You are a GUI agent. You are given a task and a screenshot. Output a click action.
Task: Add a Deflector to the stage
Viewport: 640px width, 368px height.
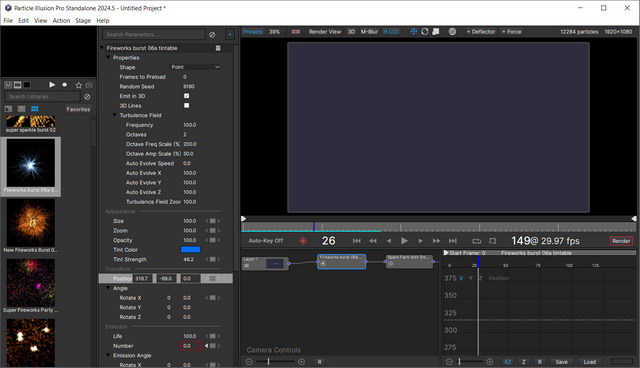[481, 31]
